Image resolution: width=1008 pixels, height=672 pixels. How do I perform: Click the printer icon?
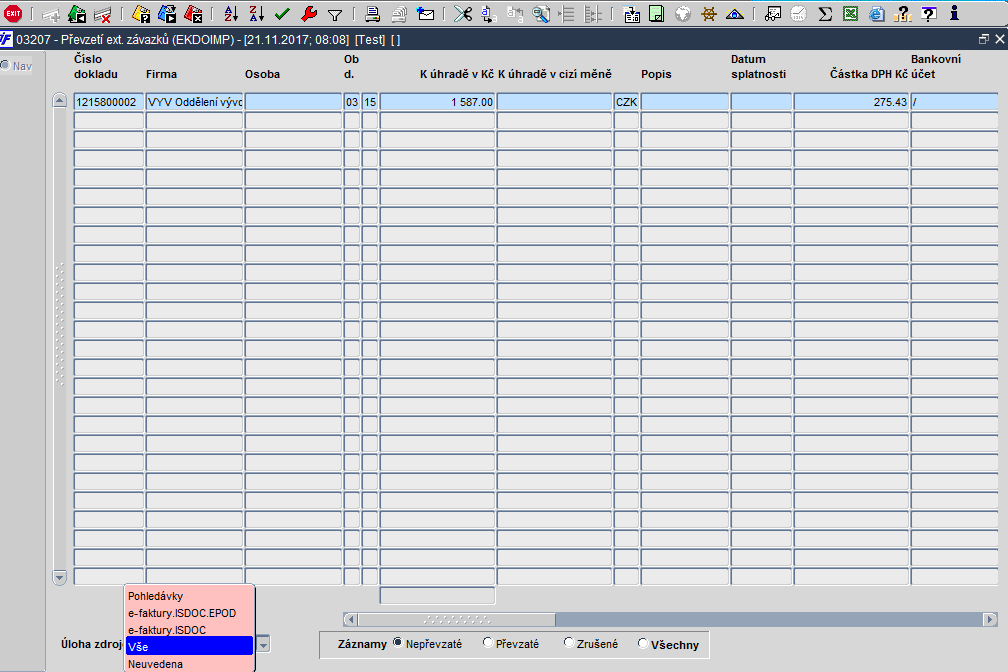point(372,14)
